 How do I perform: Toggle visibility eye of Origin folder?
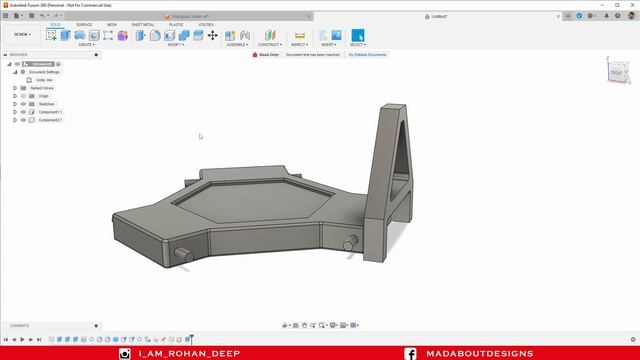(x=23, y=96)
